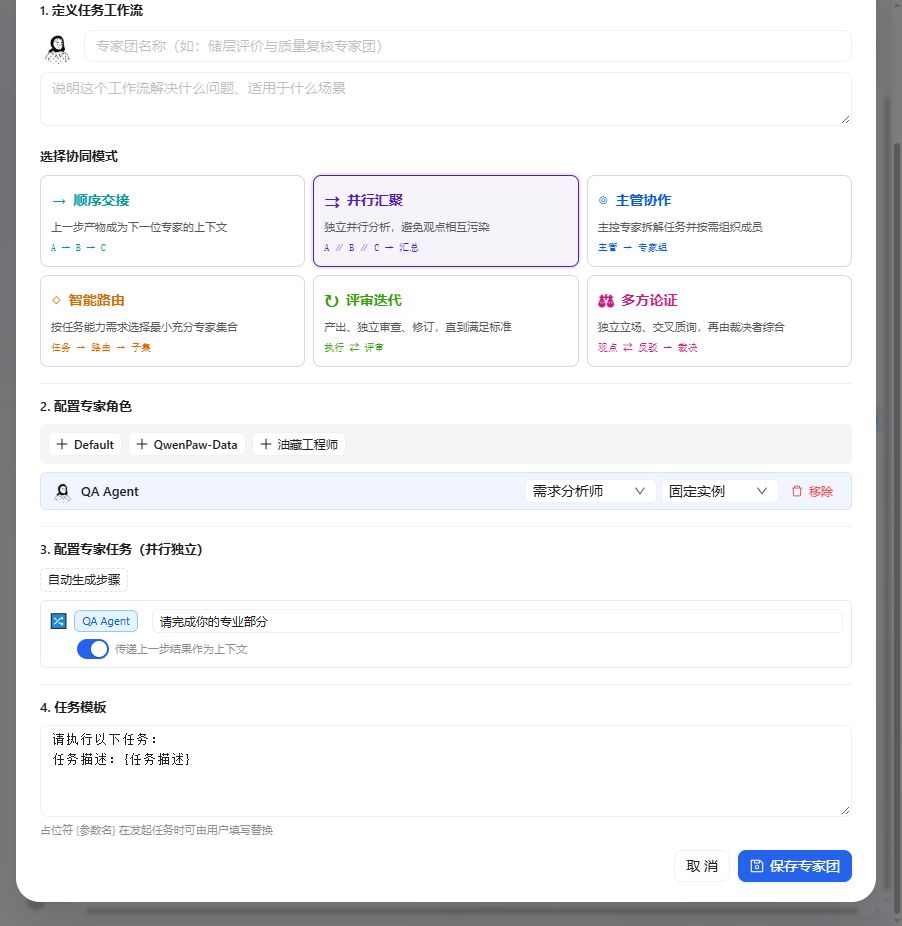Click 保存专家团 to save
Image resolution: width=902 pixels, height=926 pixels.
(795, 866)
